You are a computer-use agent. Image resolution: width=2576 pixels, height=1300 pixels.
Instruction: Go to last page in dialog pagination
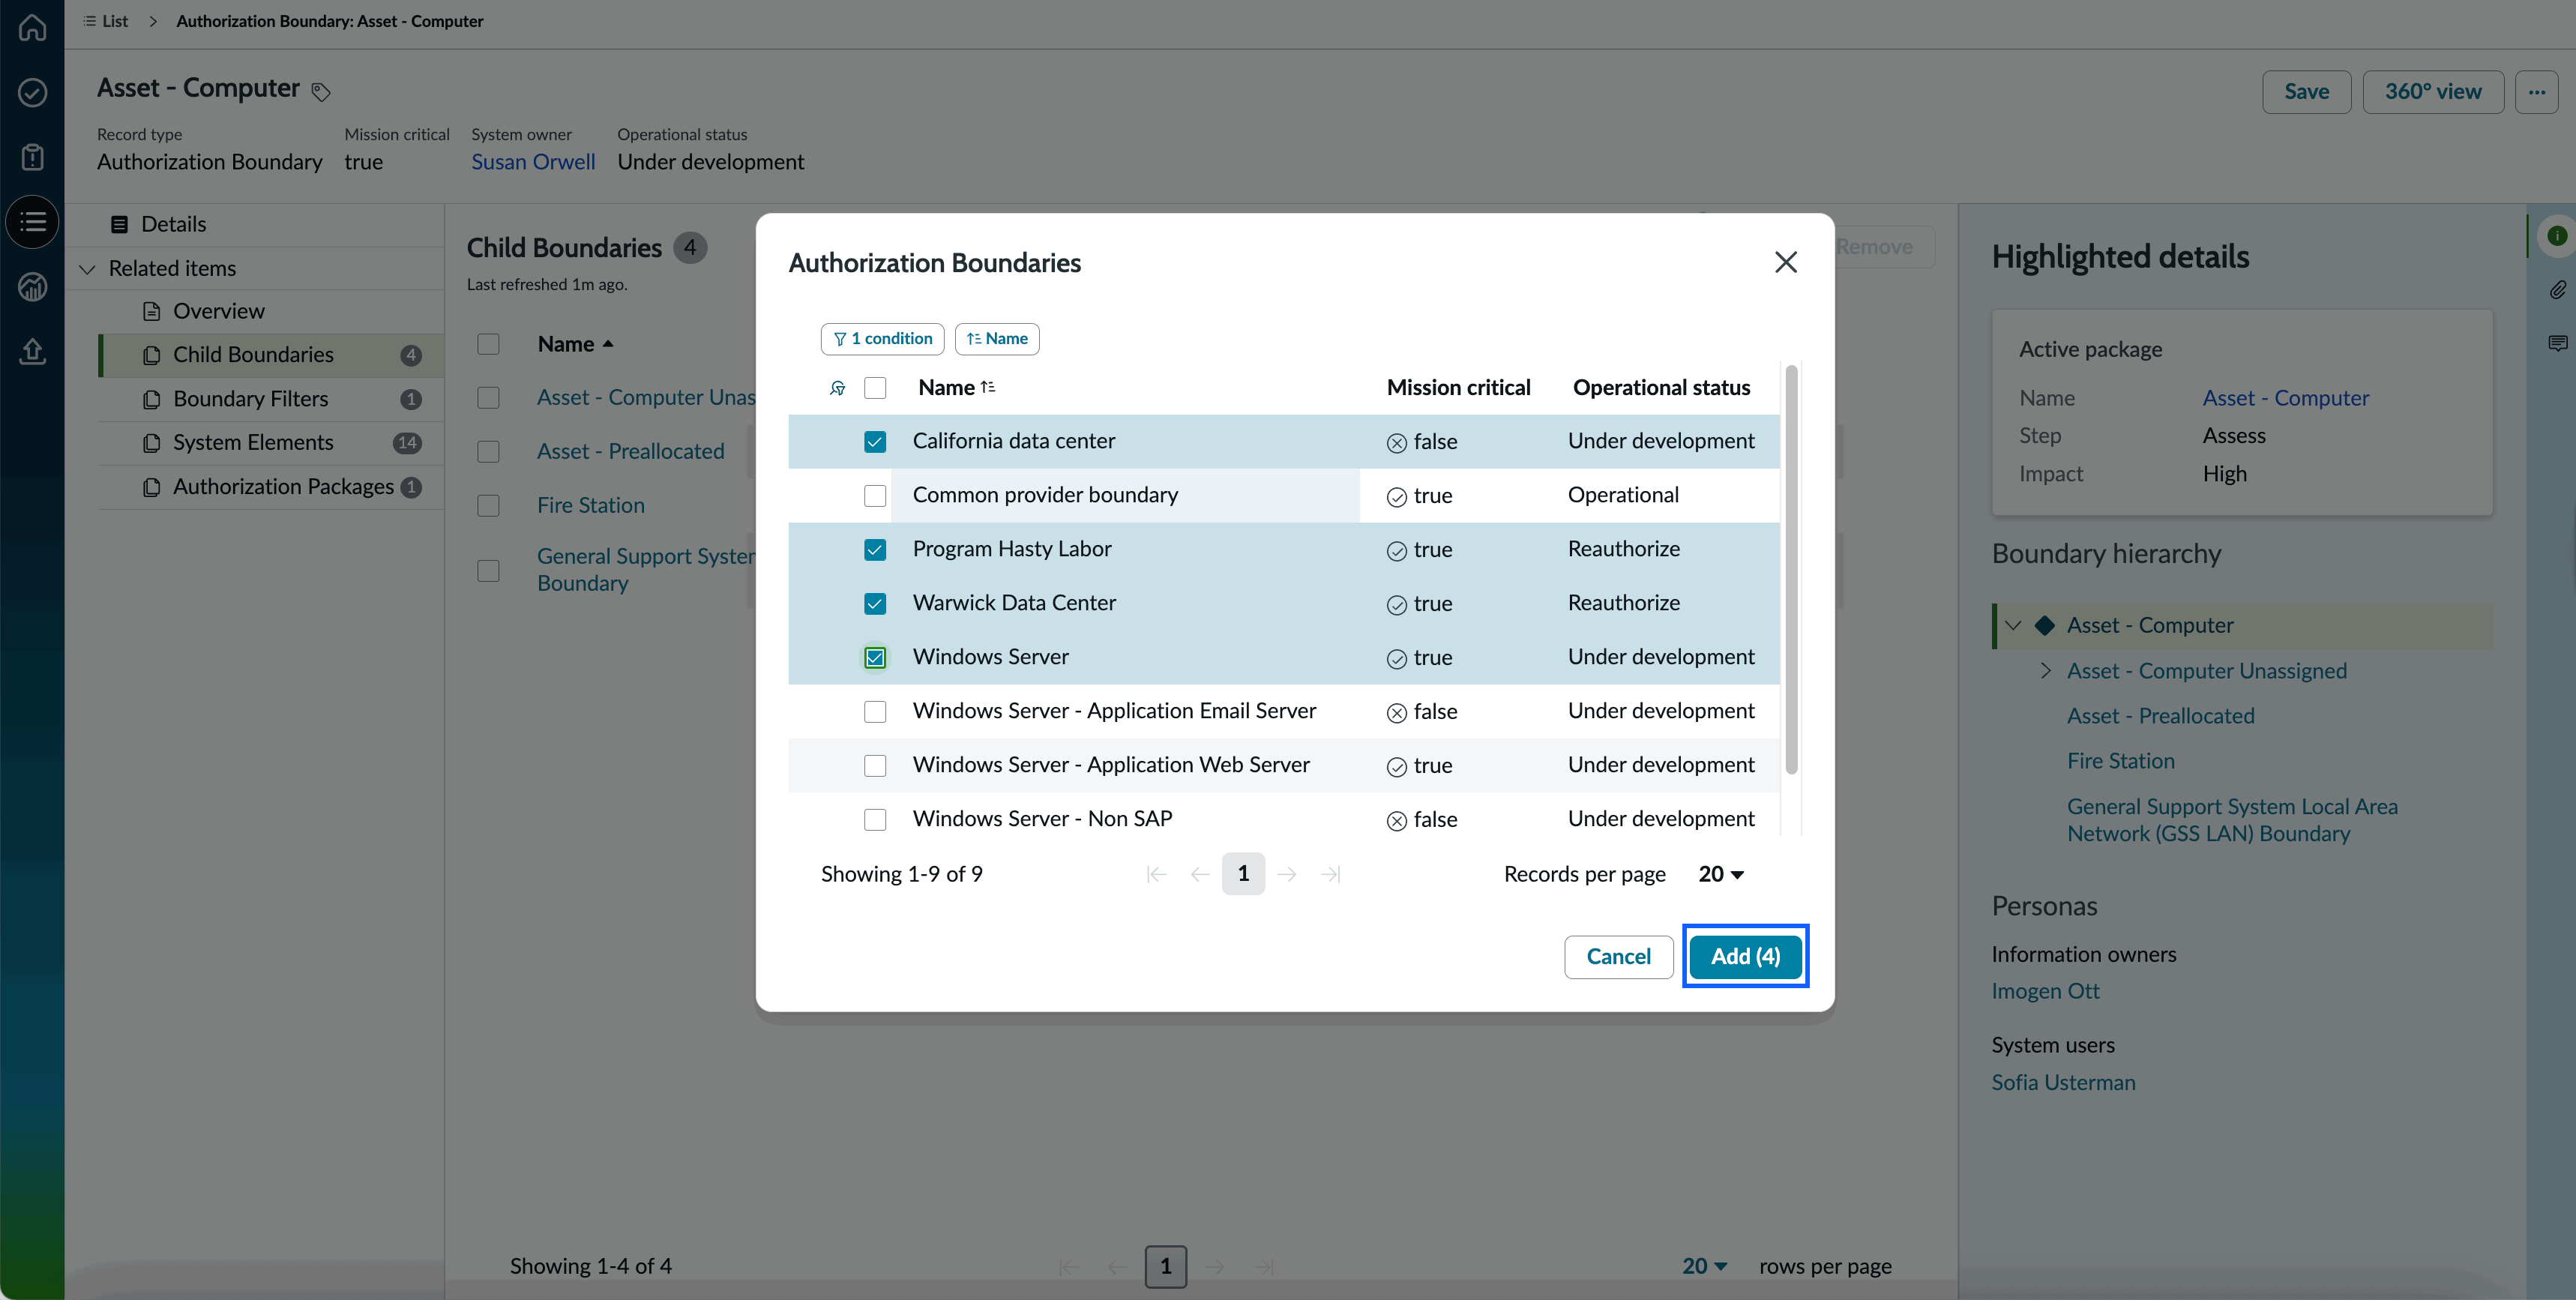tap(1330, 874)
